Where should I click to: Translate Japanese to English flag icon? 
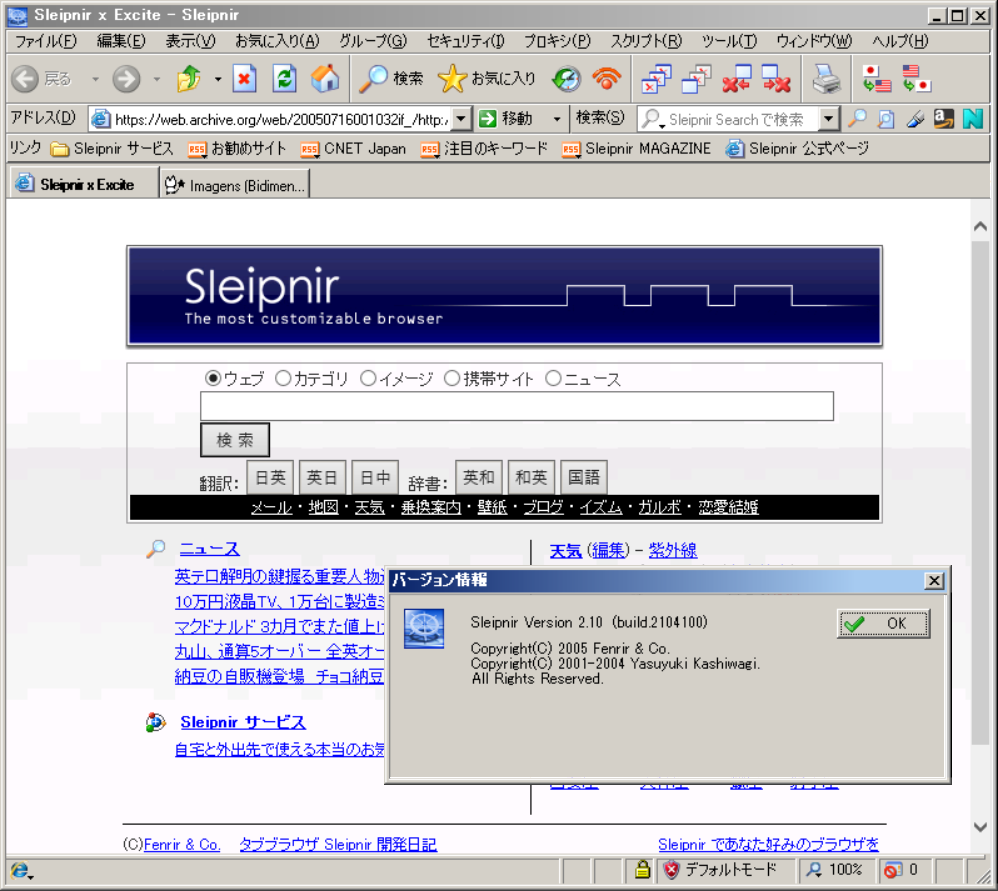coord(876,79)
